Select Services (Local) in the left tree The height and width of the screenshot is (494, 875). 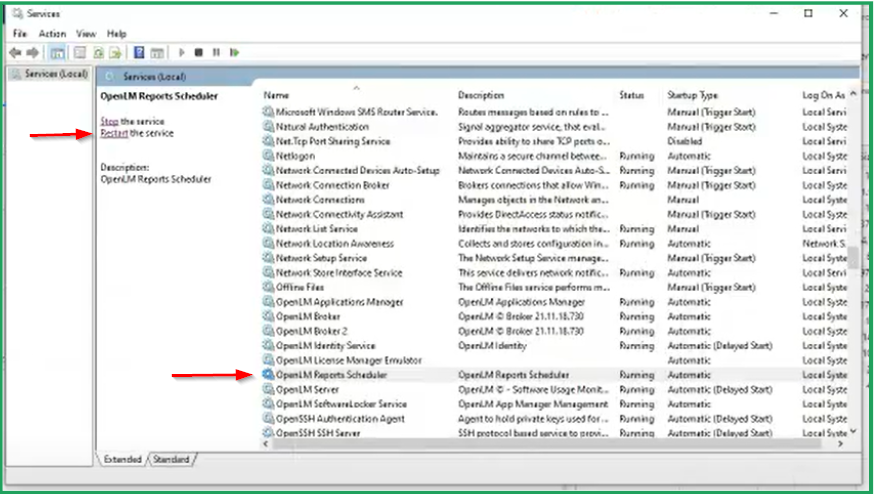48,75
